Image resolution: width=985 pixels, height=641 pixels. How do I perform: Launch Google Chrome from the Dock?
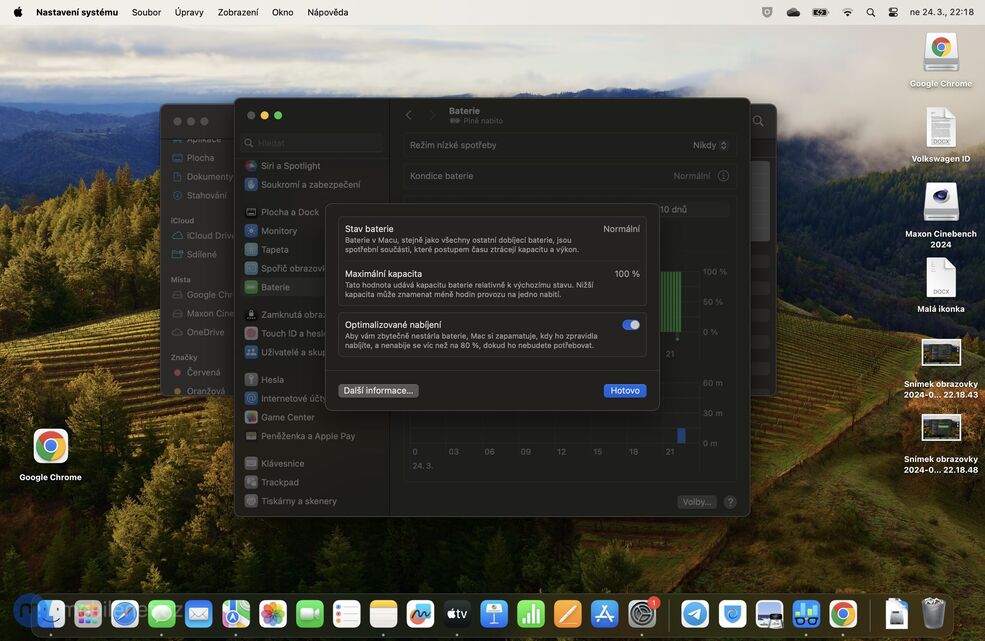pyautogui.click(x=841, y=613)
